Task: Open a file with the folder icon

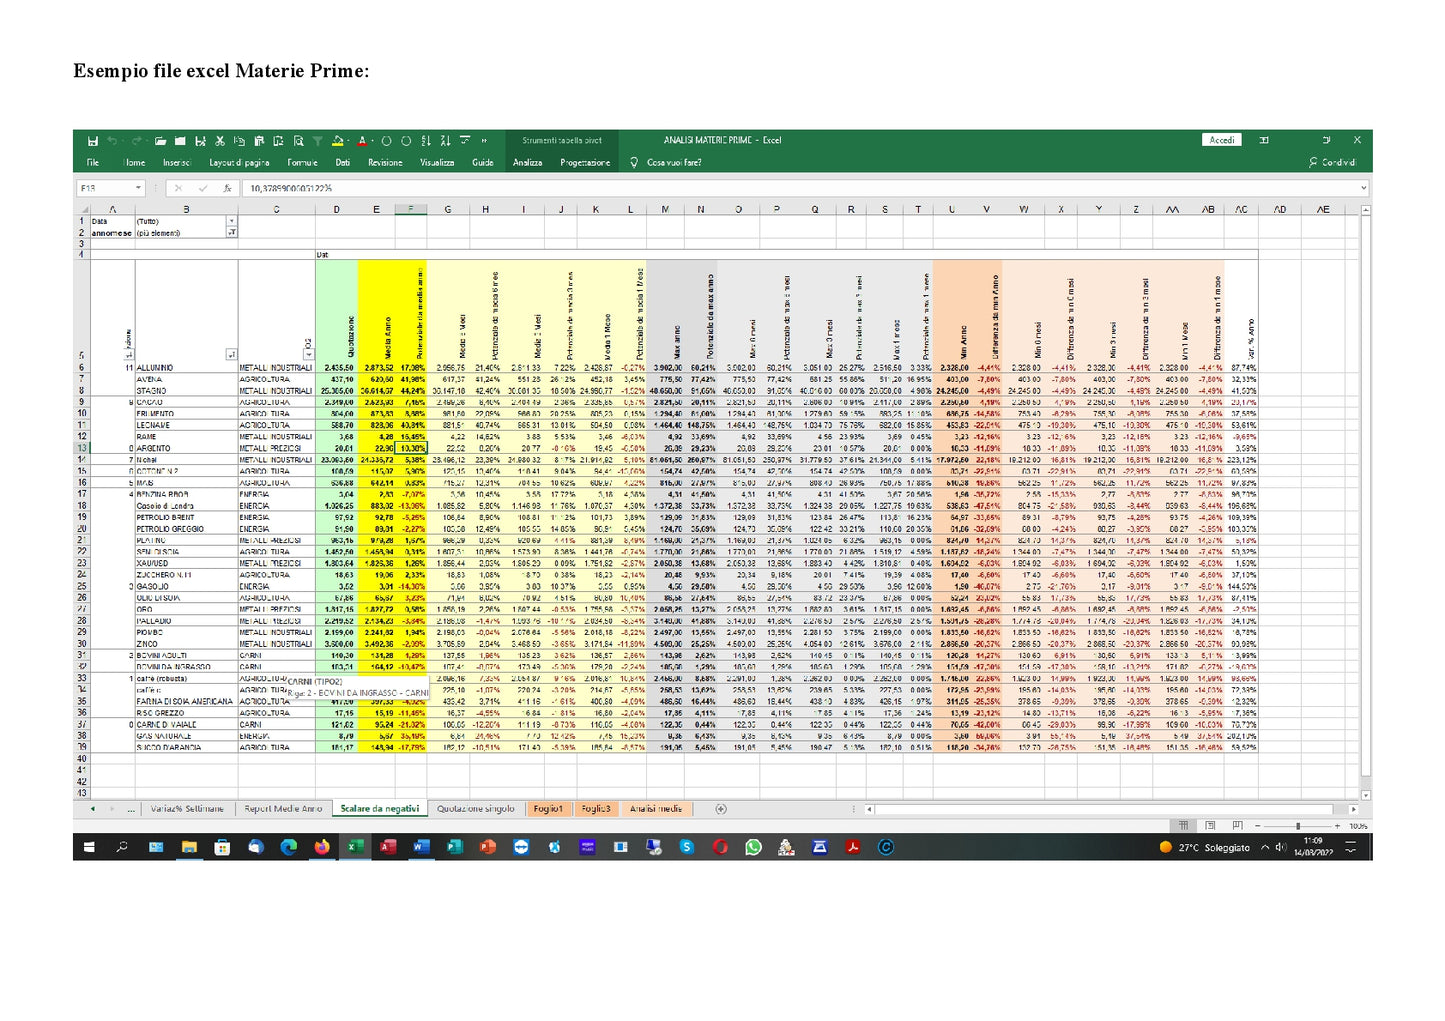Action: [161, 141]
